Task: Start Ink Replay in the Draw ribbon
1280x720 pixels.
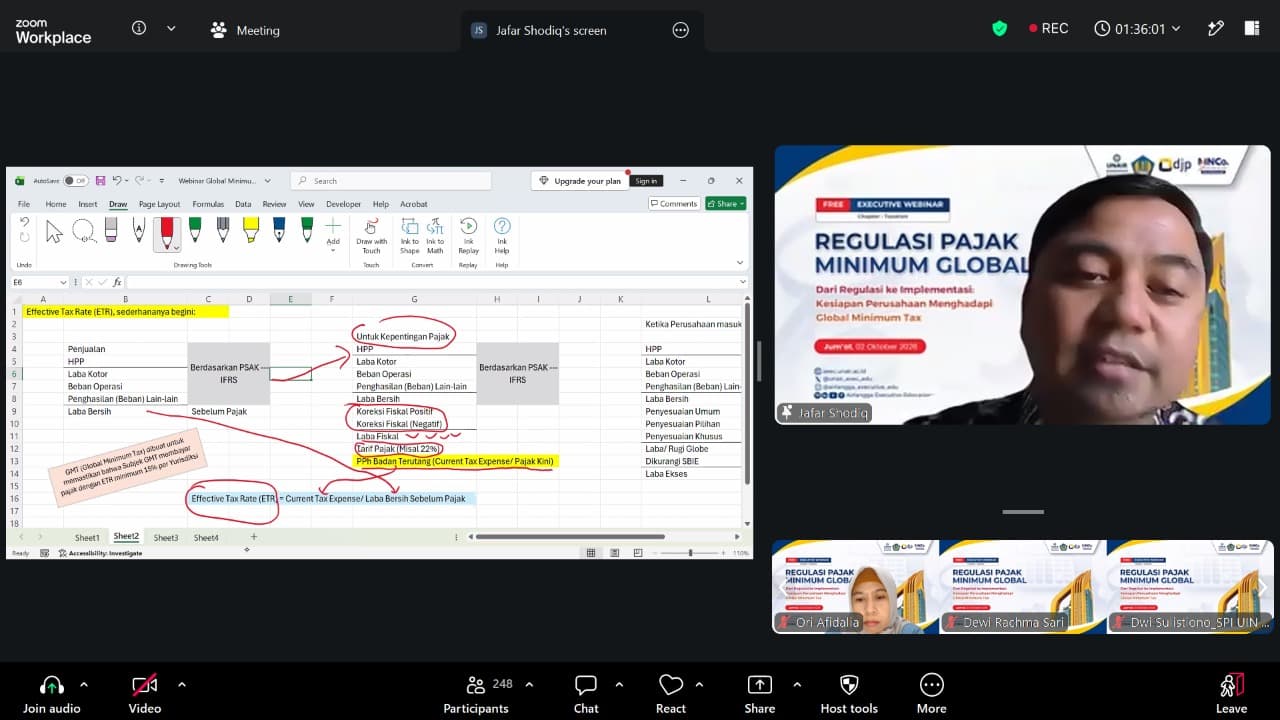Action: point(468,236)
